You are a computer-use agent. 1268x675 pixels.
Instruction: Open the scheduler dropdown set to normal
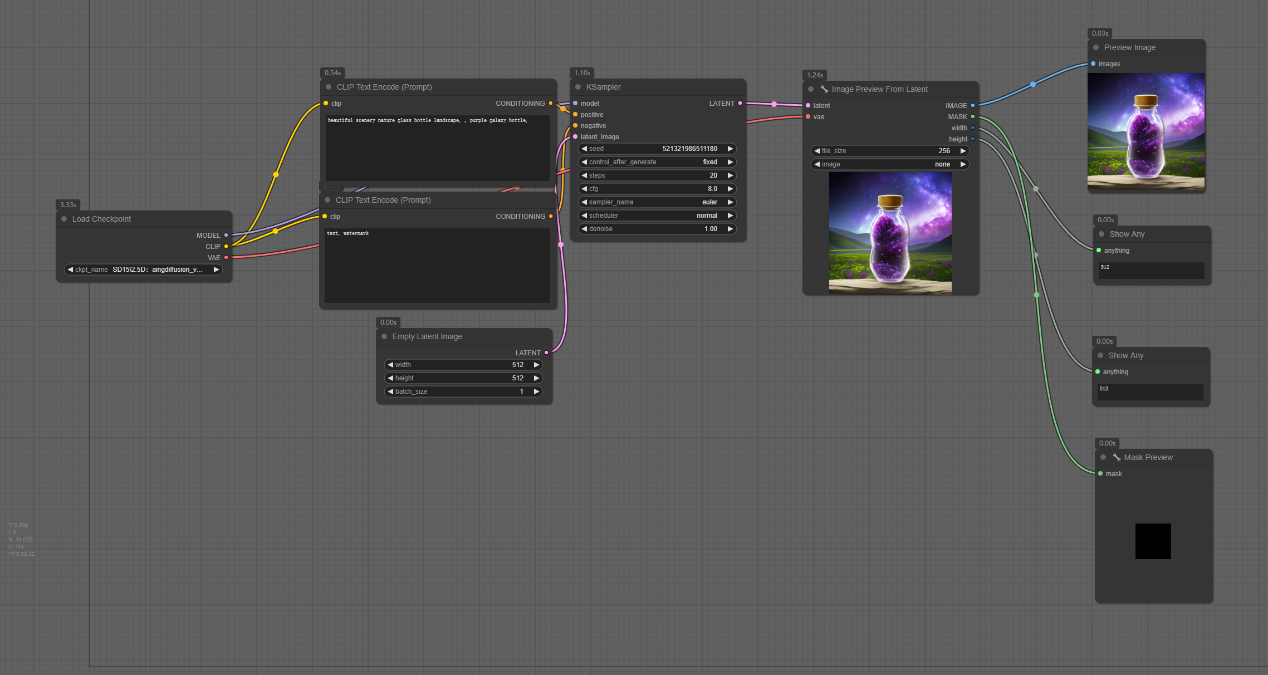click(657, 215)
